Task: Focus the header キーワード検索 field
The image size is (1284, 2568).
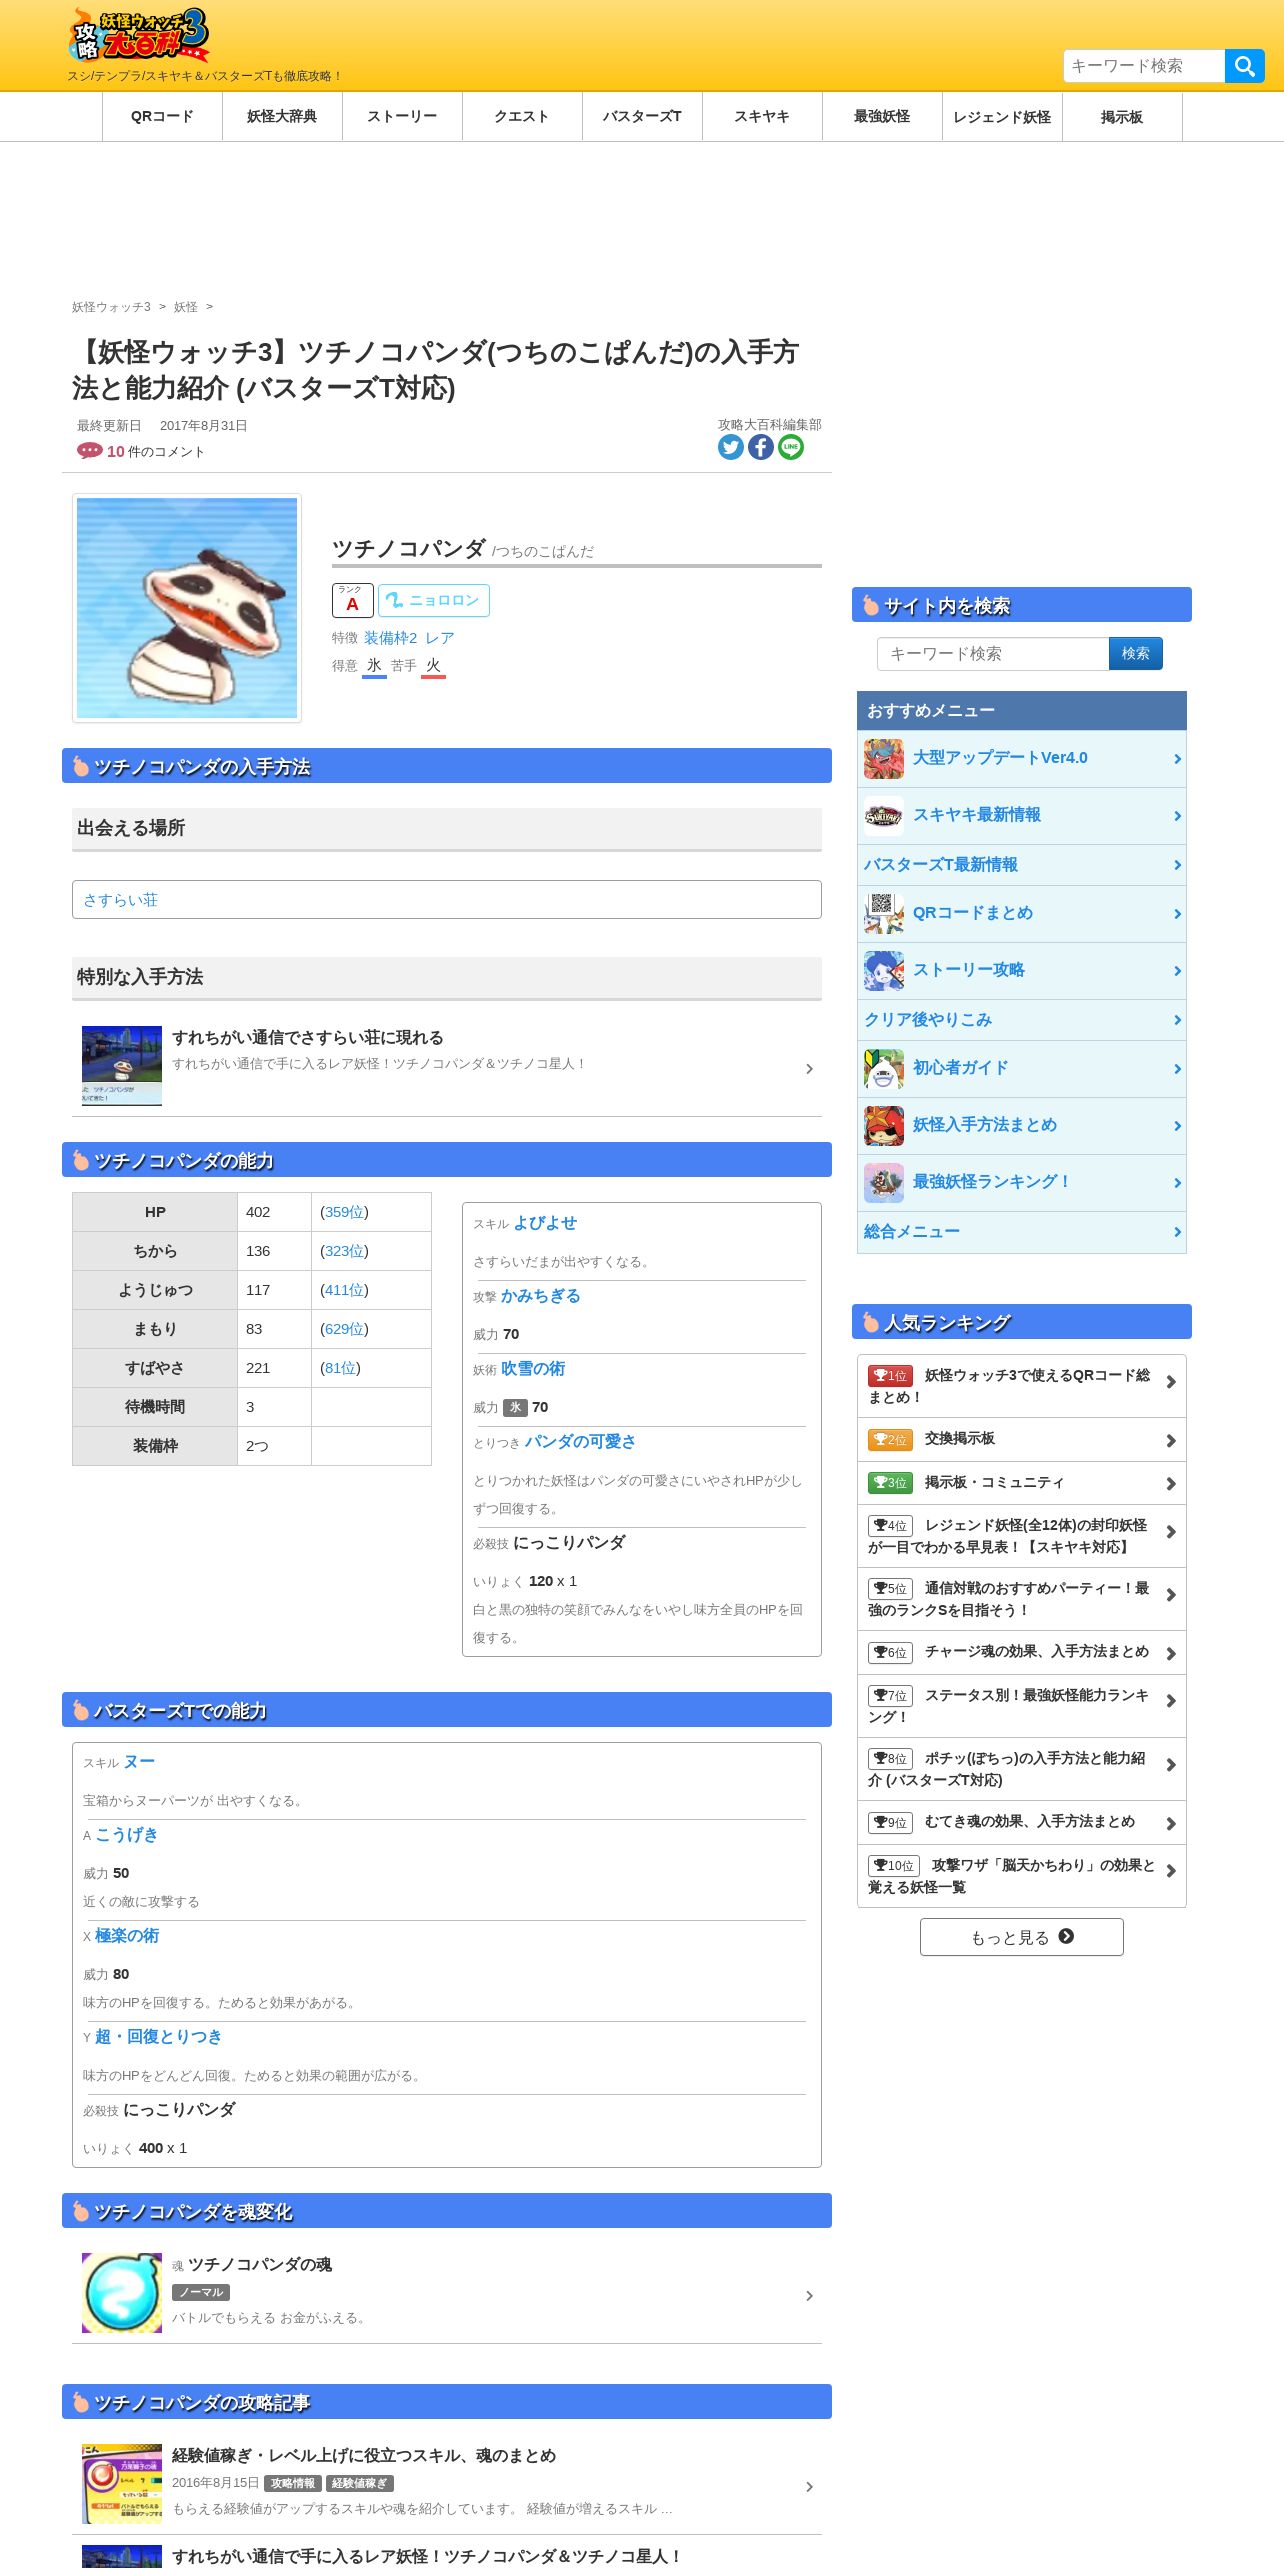Action: tap(1144, 66)
